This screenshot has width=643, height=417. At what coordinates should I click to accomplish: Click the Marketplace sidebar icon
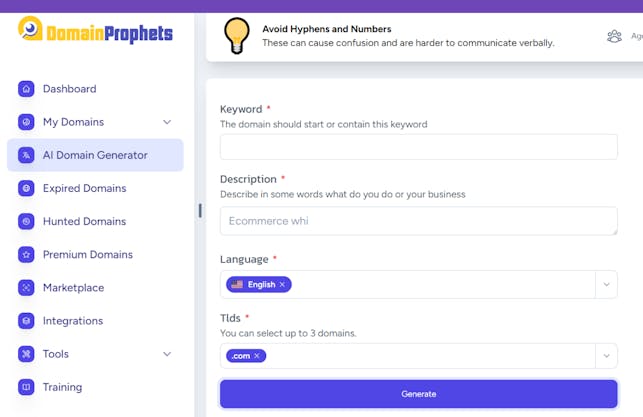tap(26, 287)
